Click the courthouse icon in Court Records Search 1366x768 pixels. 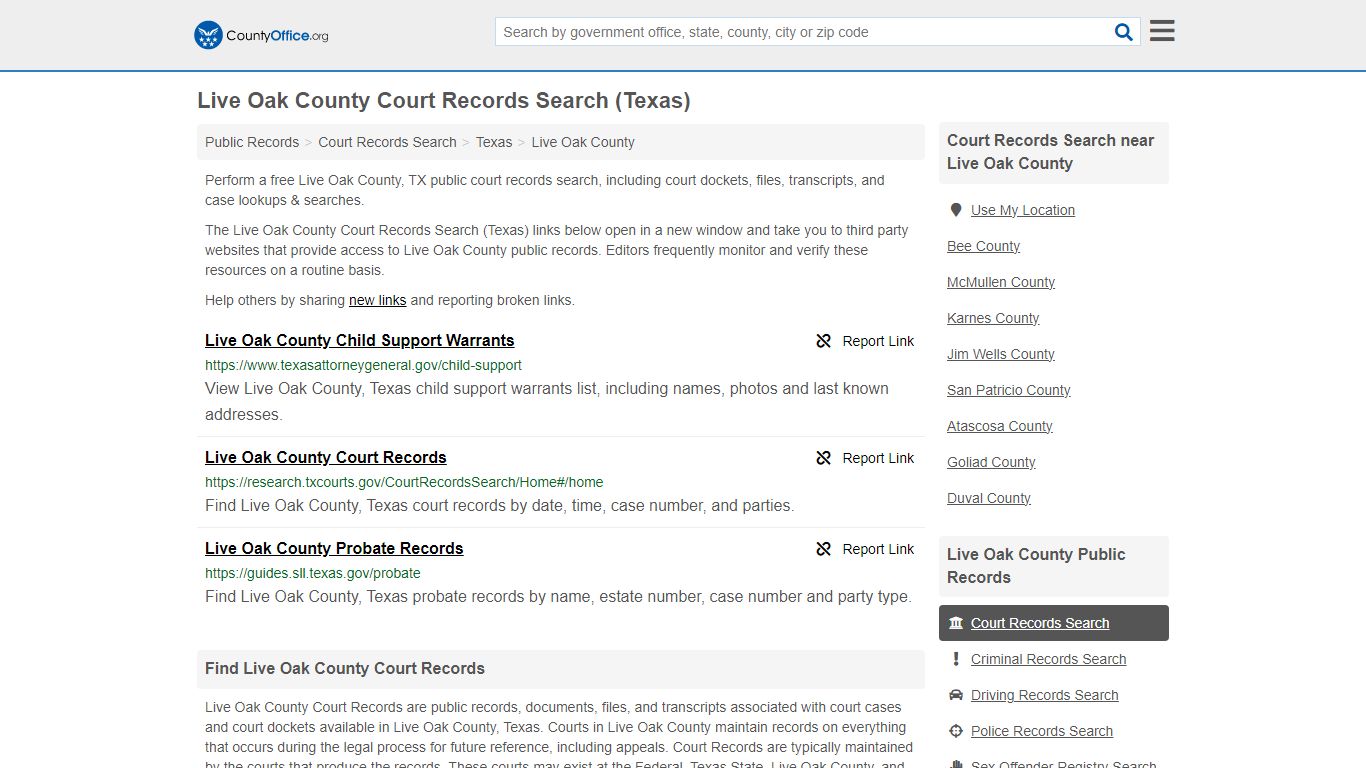(956, 623)
